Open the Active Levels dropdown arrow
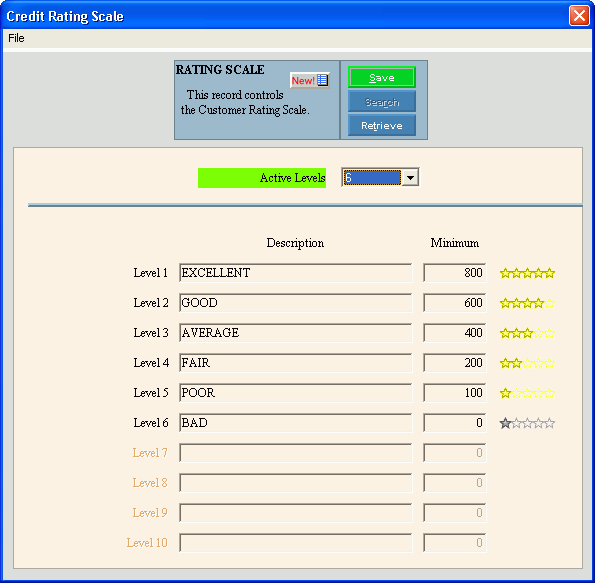Viewport: 595px width, 583px height. pyautogui.click(x=410, y=178)
